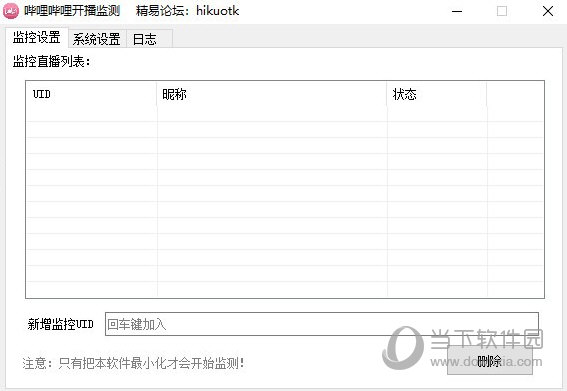The image size is (567, 391).
Task: Click the 新增监控UID label
Action: [60, 324]
